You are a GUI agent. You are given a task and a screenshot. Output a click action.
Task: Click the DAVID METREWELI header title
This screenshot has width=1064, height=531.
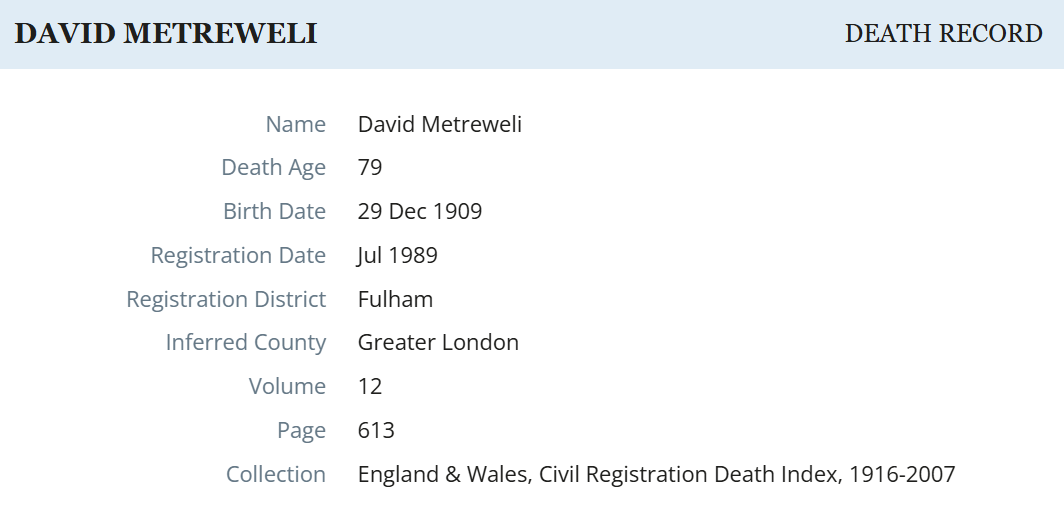[166, 34]
